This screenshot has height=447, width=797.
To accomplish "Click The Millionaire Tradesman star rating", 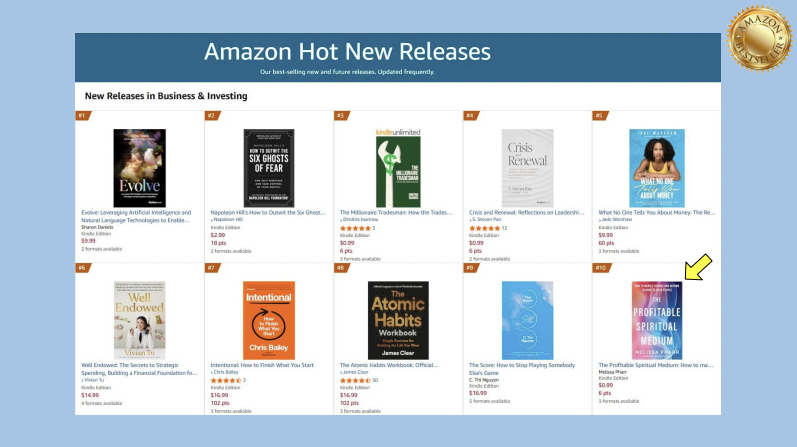I will pyautogui.click(x=358, y=229).
